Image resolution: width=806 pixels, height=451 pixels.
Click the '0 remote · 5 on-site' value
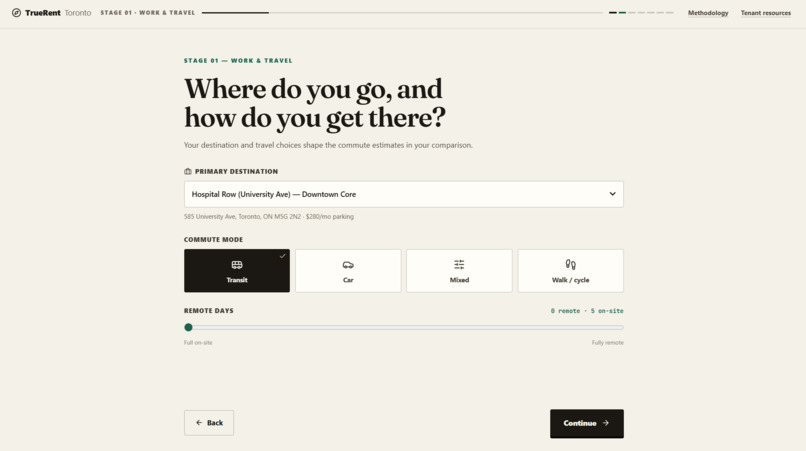587,311
